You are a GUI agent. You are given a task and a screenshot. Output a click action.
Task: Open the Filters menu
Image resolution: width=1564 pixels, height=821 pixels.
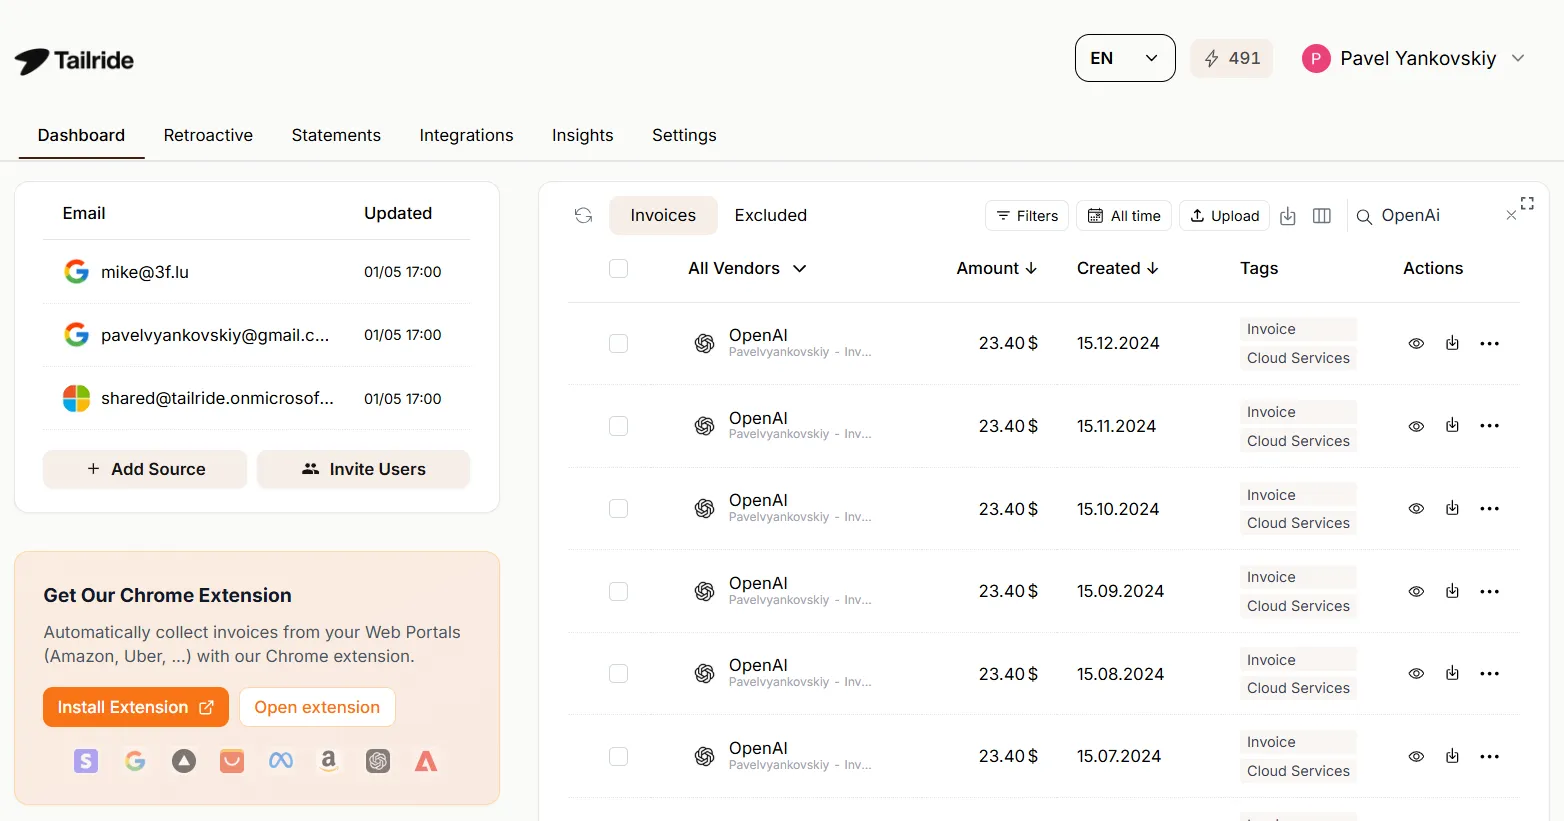(1027, 216)
